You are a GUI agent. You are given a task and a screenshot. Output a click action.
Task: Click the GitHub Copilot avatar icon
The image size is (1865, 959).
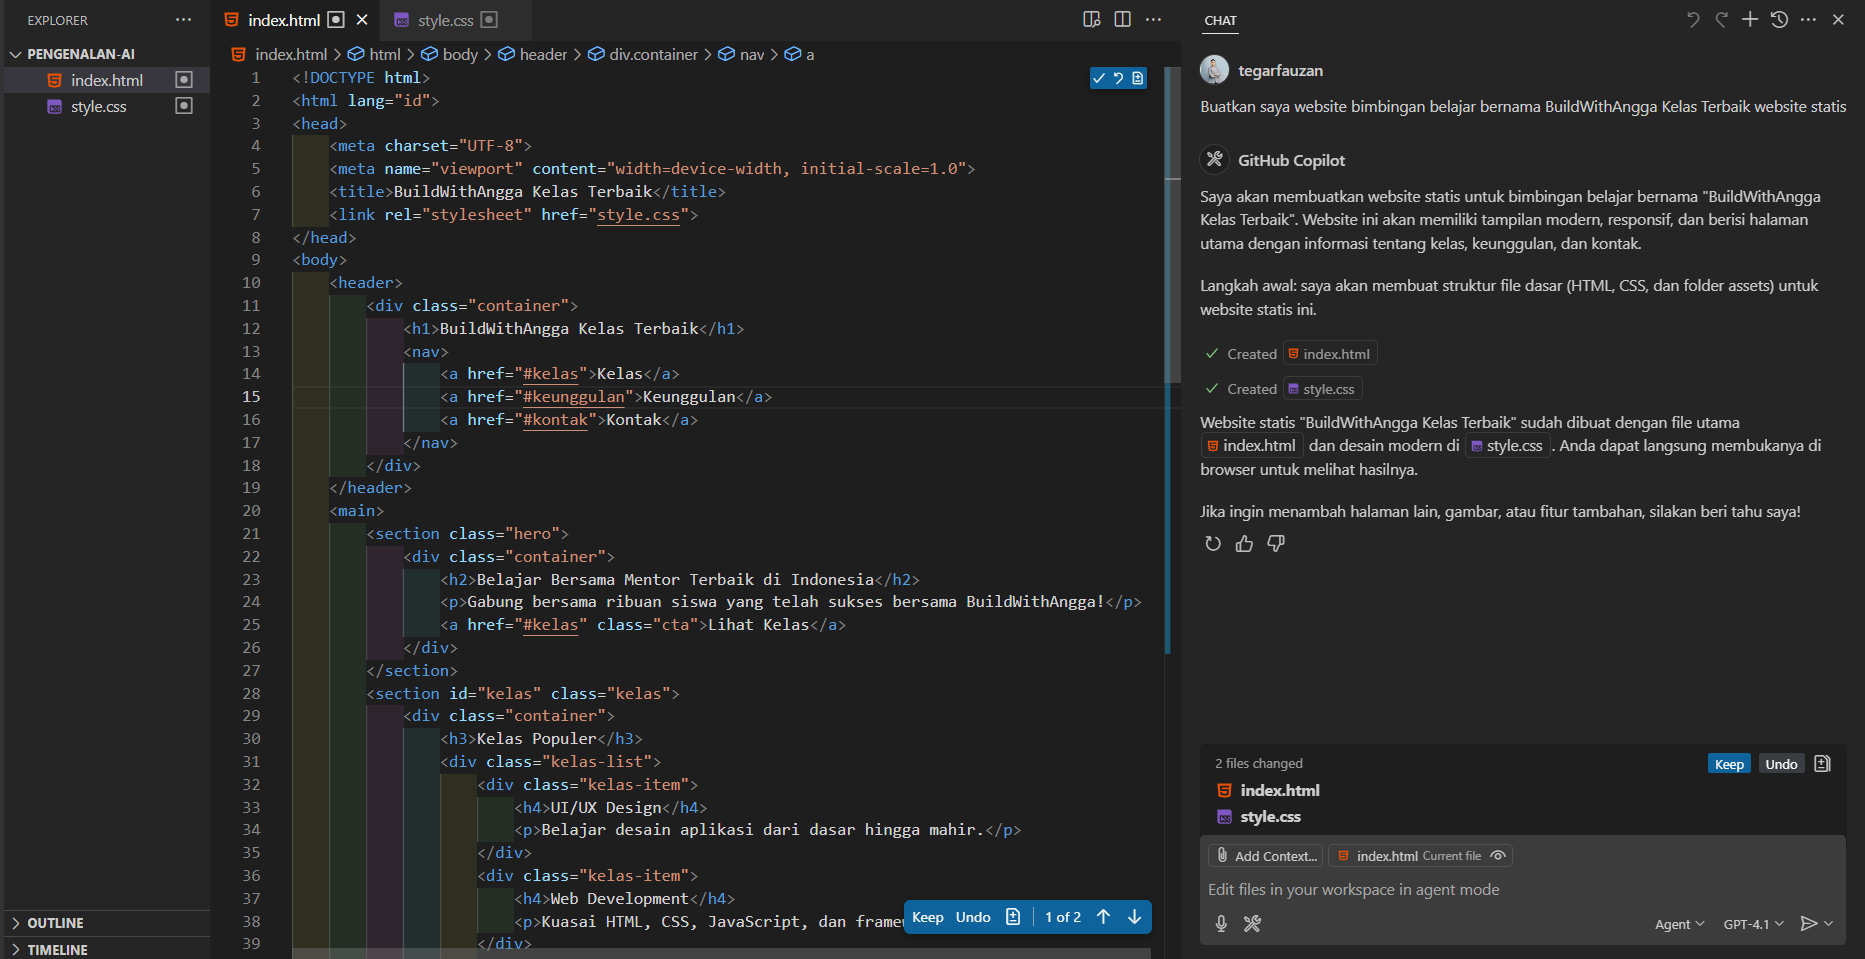1214,159
